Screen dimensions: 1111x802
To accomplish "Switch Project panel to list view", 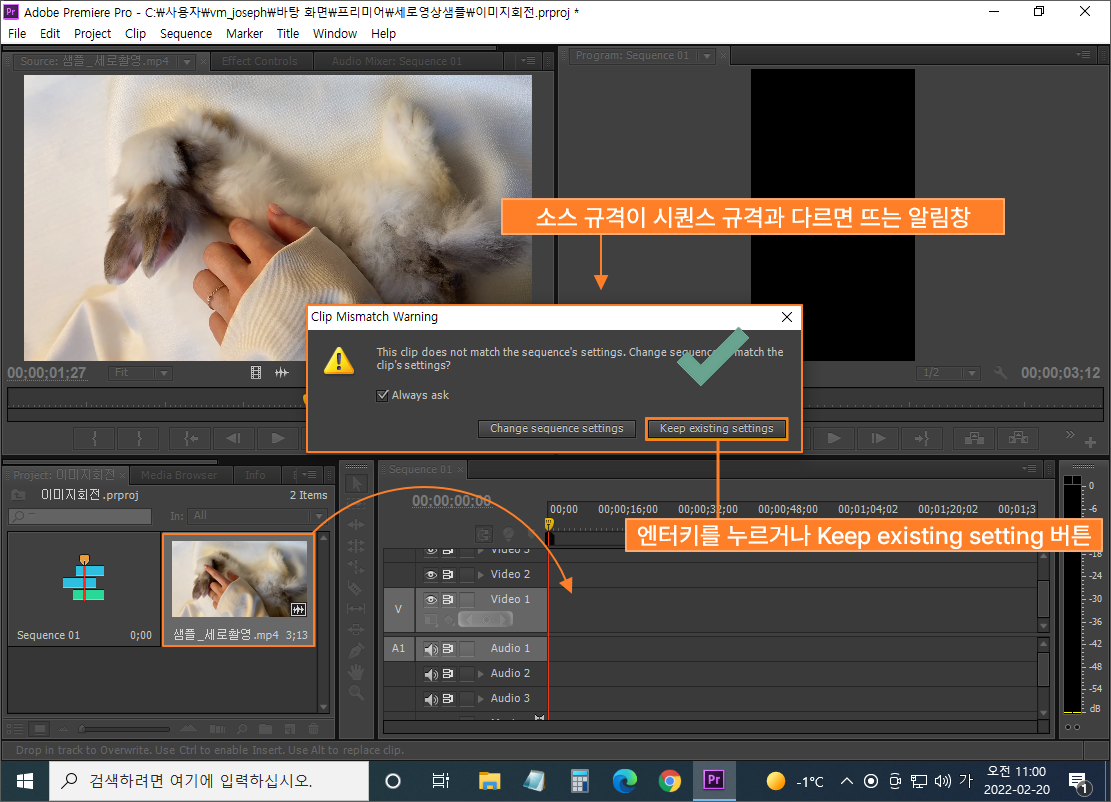I will click(x=16, y=728).
